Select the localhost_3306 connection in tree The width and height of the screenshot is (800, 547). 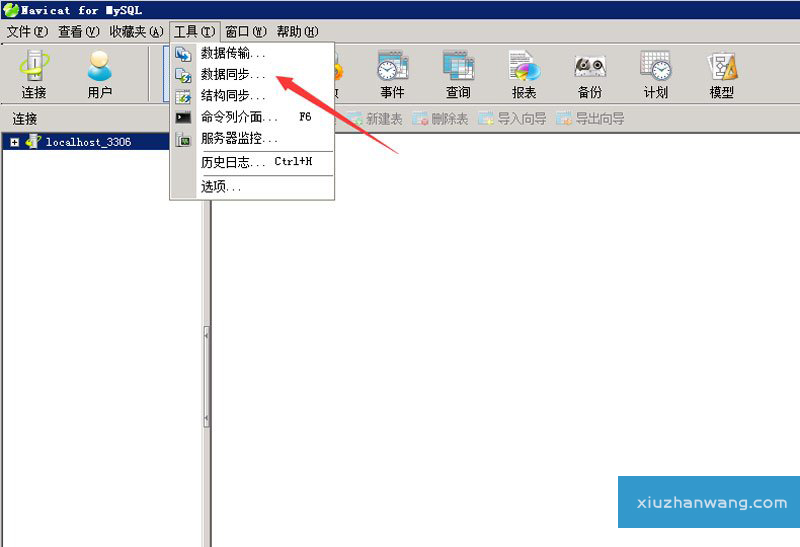(88, 142)
